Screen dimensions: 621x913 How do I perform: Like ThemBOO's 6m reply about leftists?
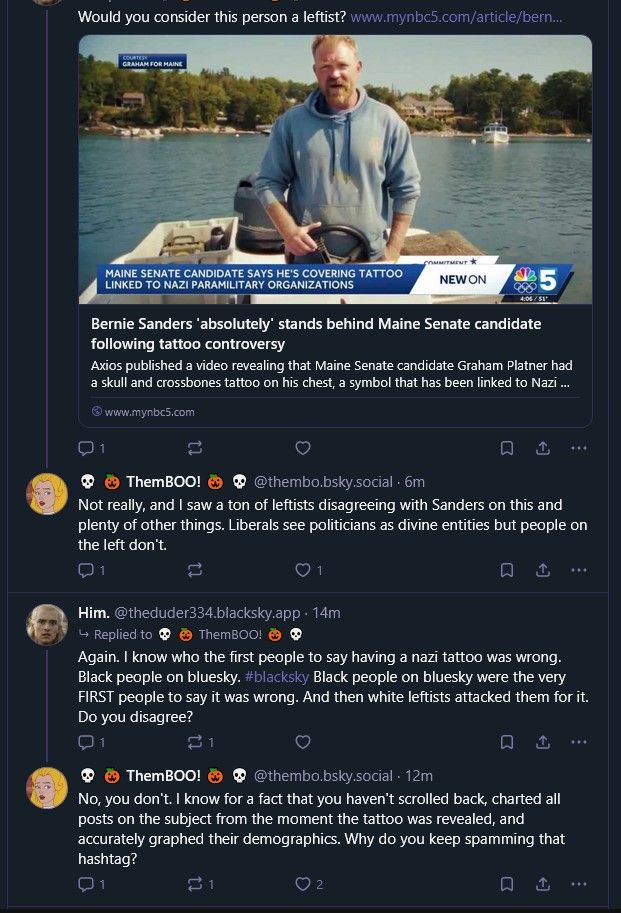point(303,570)
